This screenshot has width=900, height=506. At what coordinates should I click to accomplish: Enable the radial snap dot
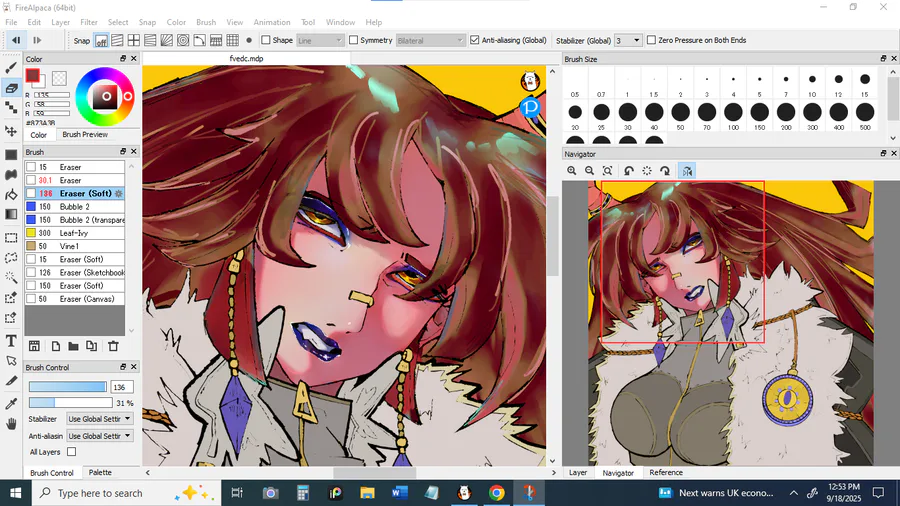[249, 40]
